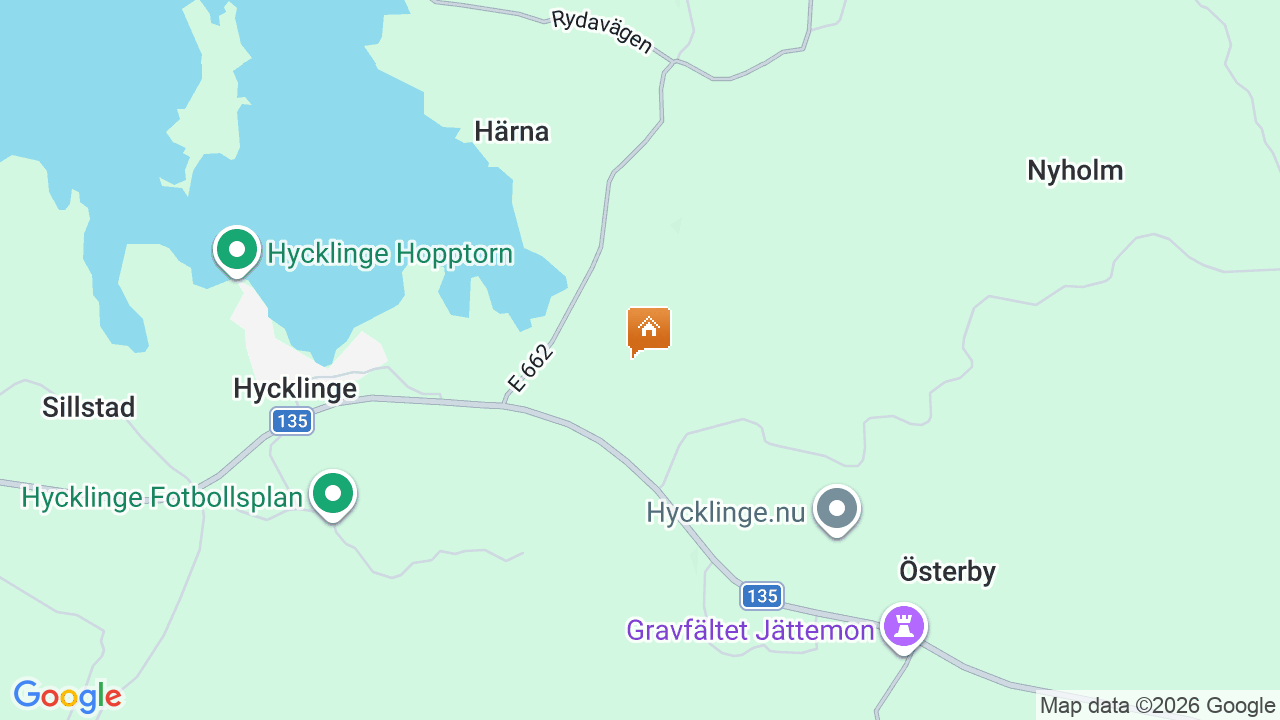1280x720 pixels.
Task: Click the Hycklinge Hopptorn green pin
Action: (237, 250)
